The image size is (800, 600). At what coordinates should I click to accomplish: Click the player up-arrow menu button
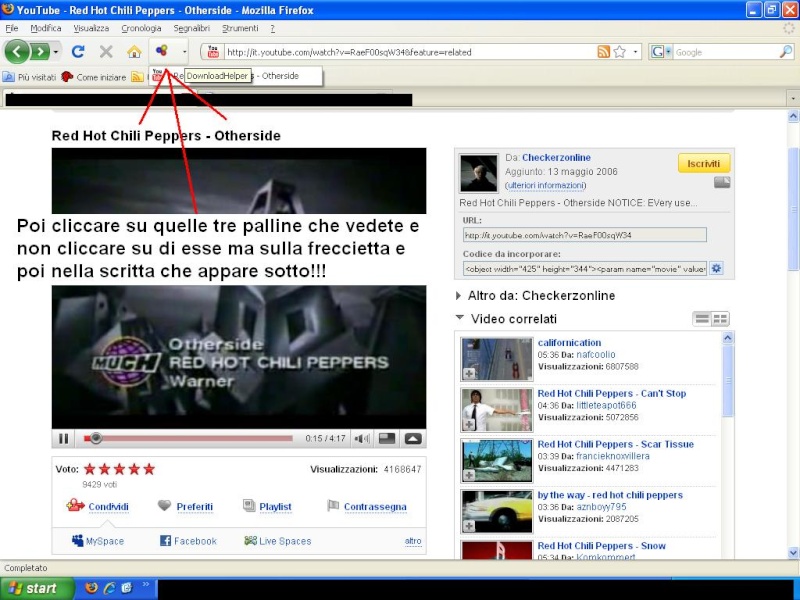click(x=413, y=438)
